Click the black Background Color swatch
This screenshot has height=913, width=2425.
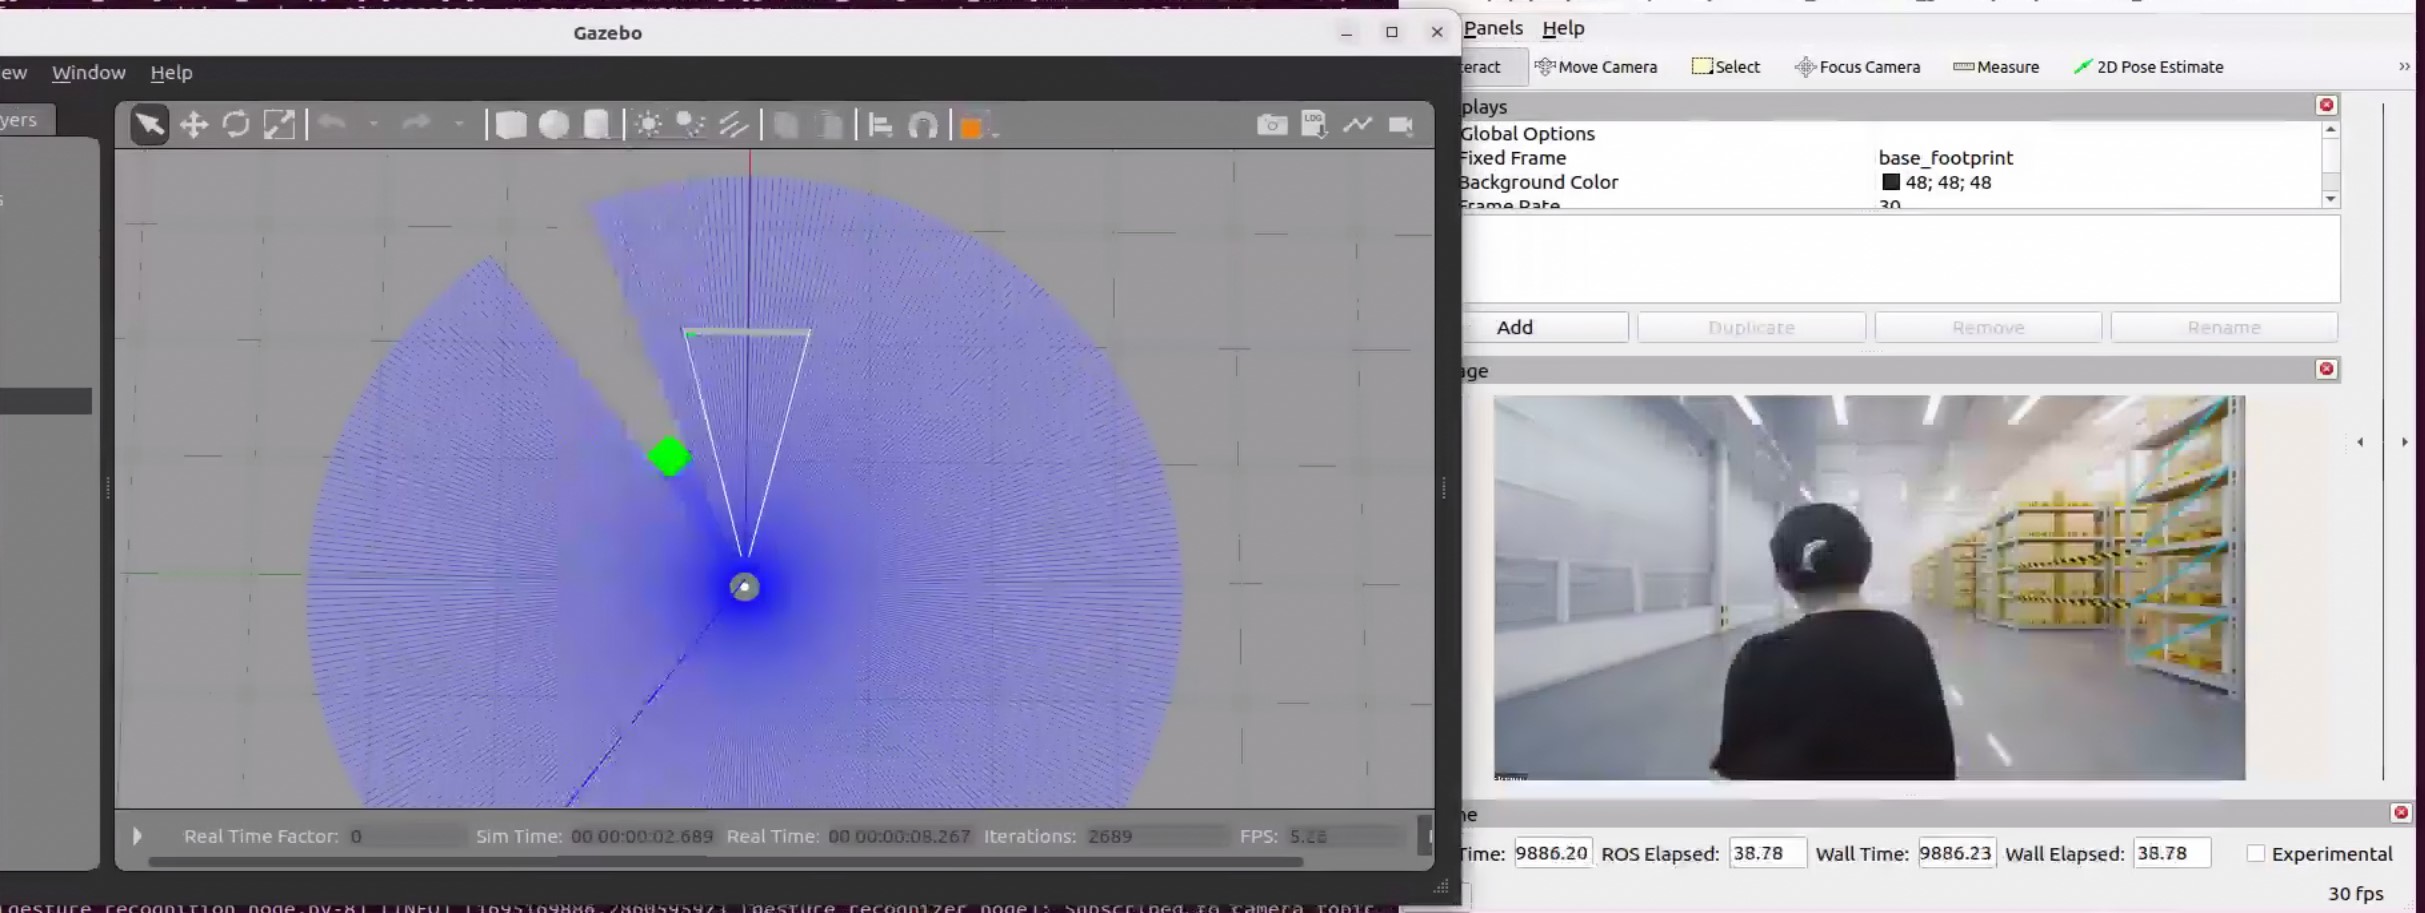tap(1890, 182)
